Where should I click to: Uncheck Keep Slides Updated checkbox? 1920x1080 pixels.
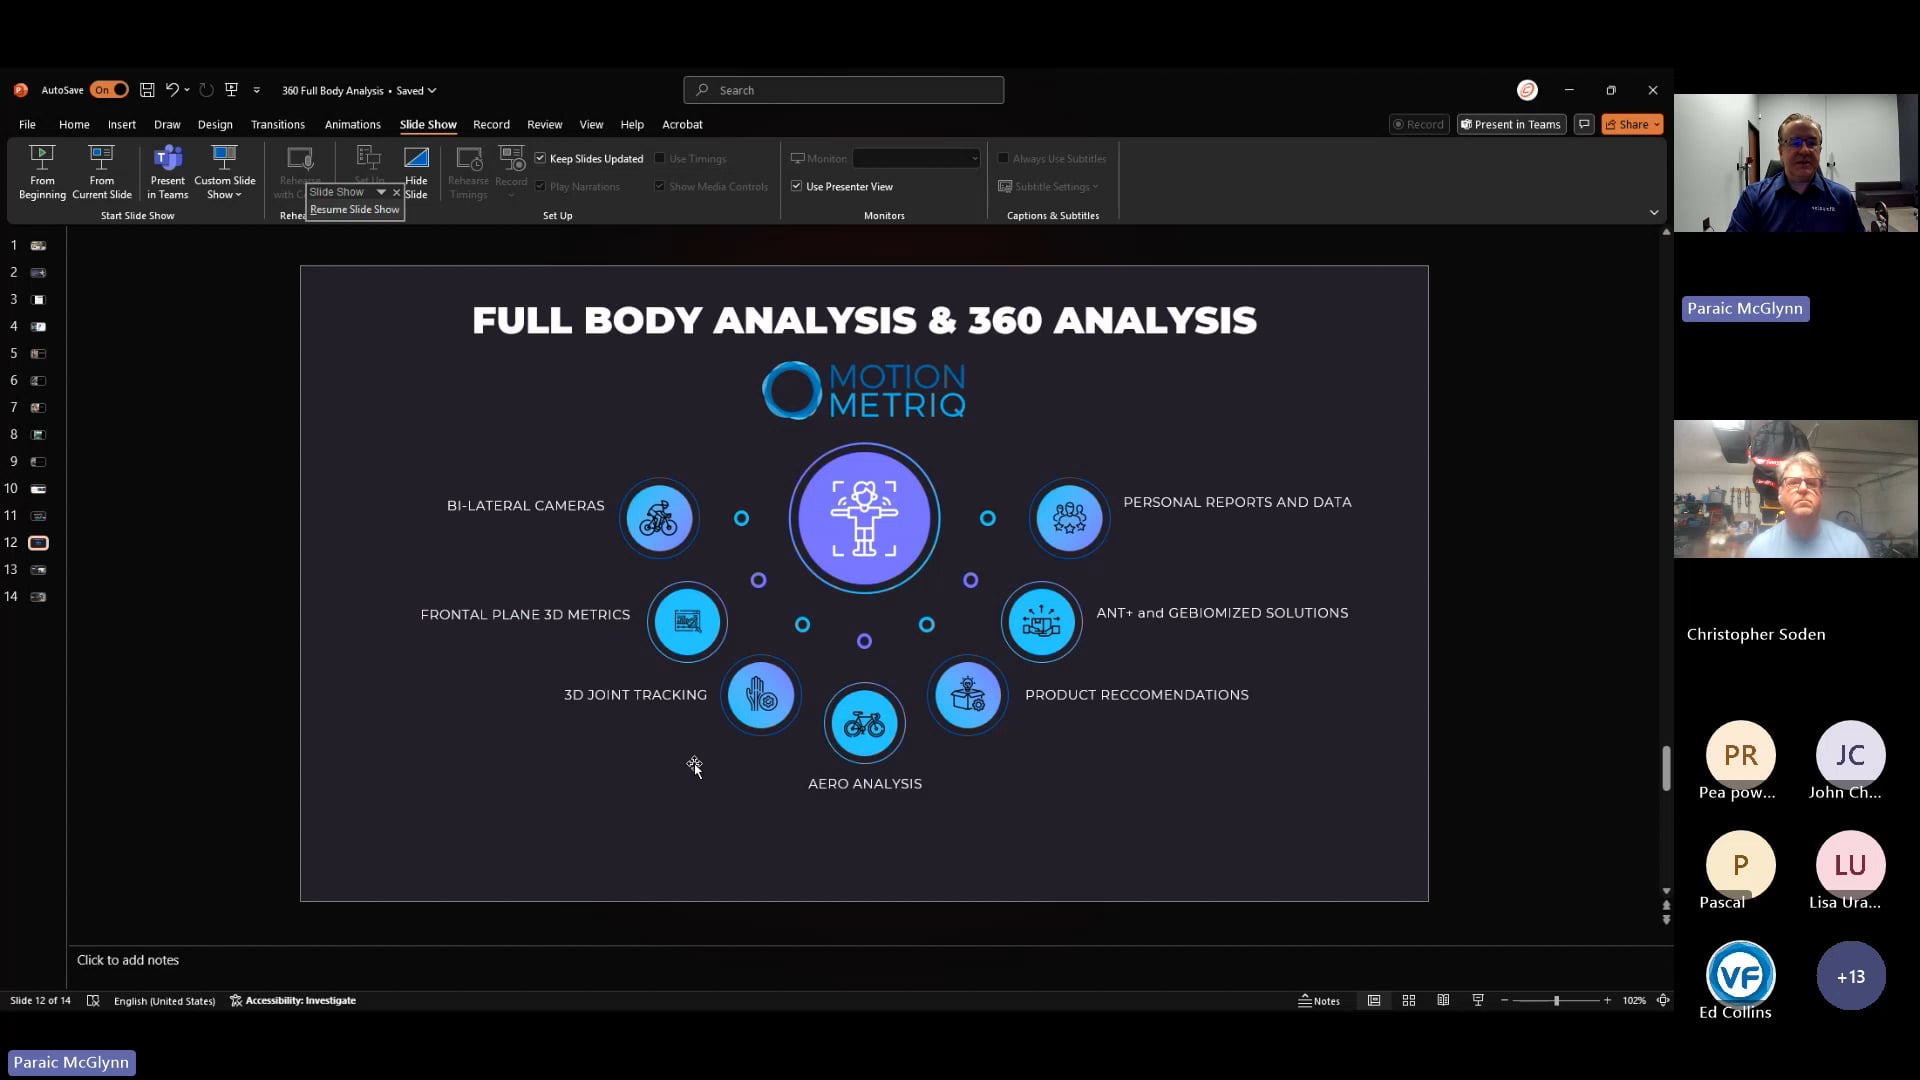point(541,158)
